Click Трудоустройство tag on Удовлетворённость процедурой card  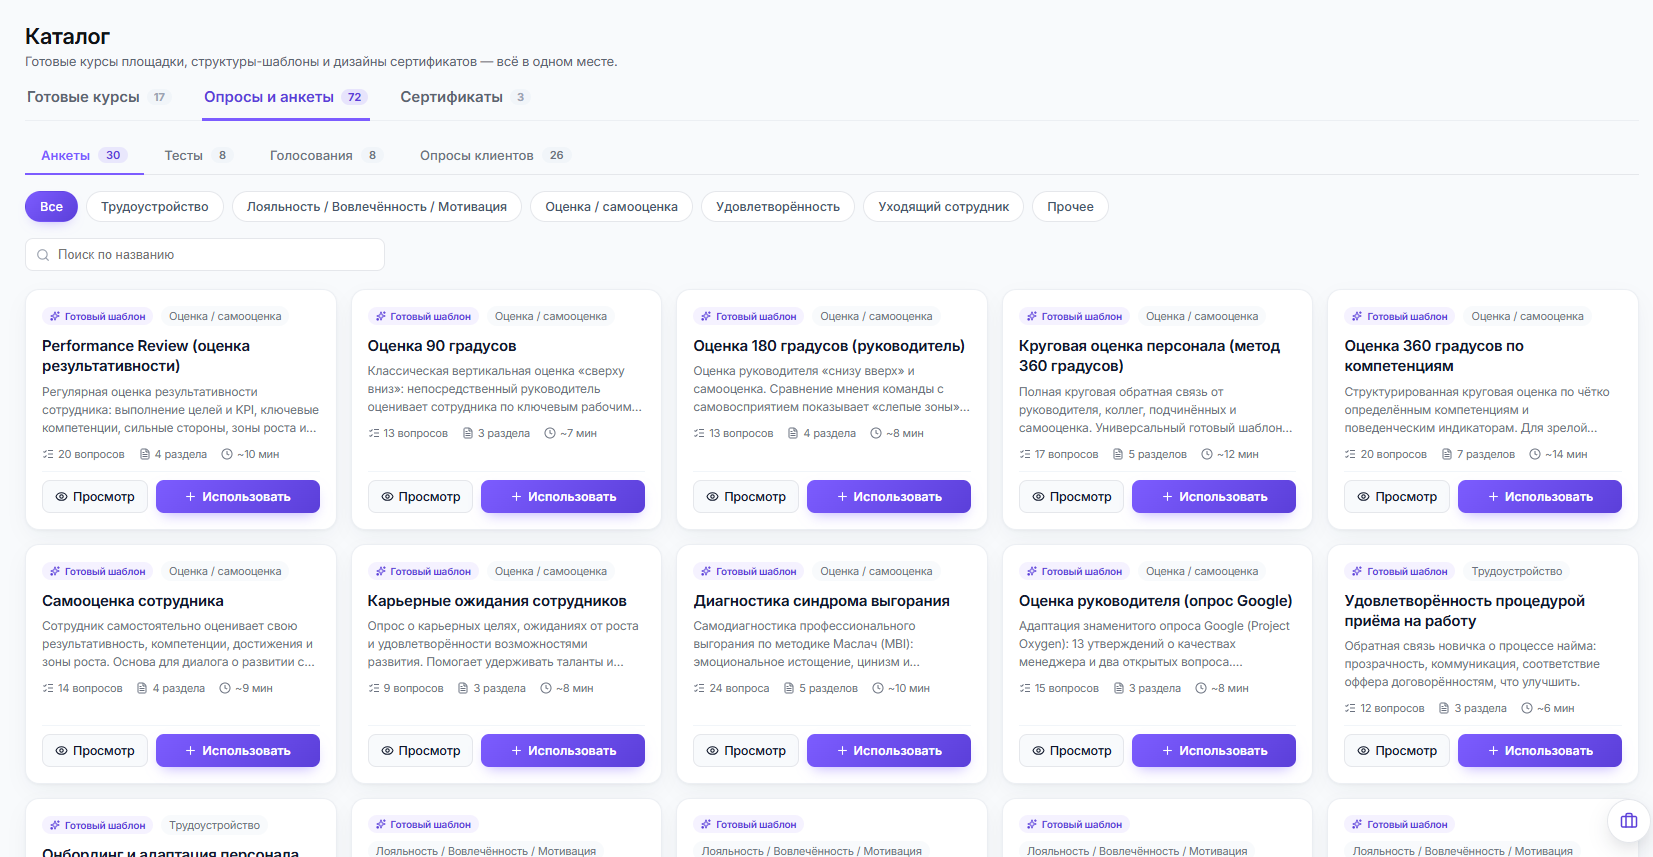tap(1517, 572)
